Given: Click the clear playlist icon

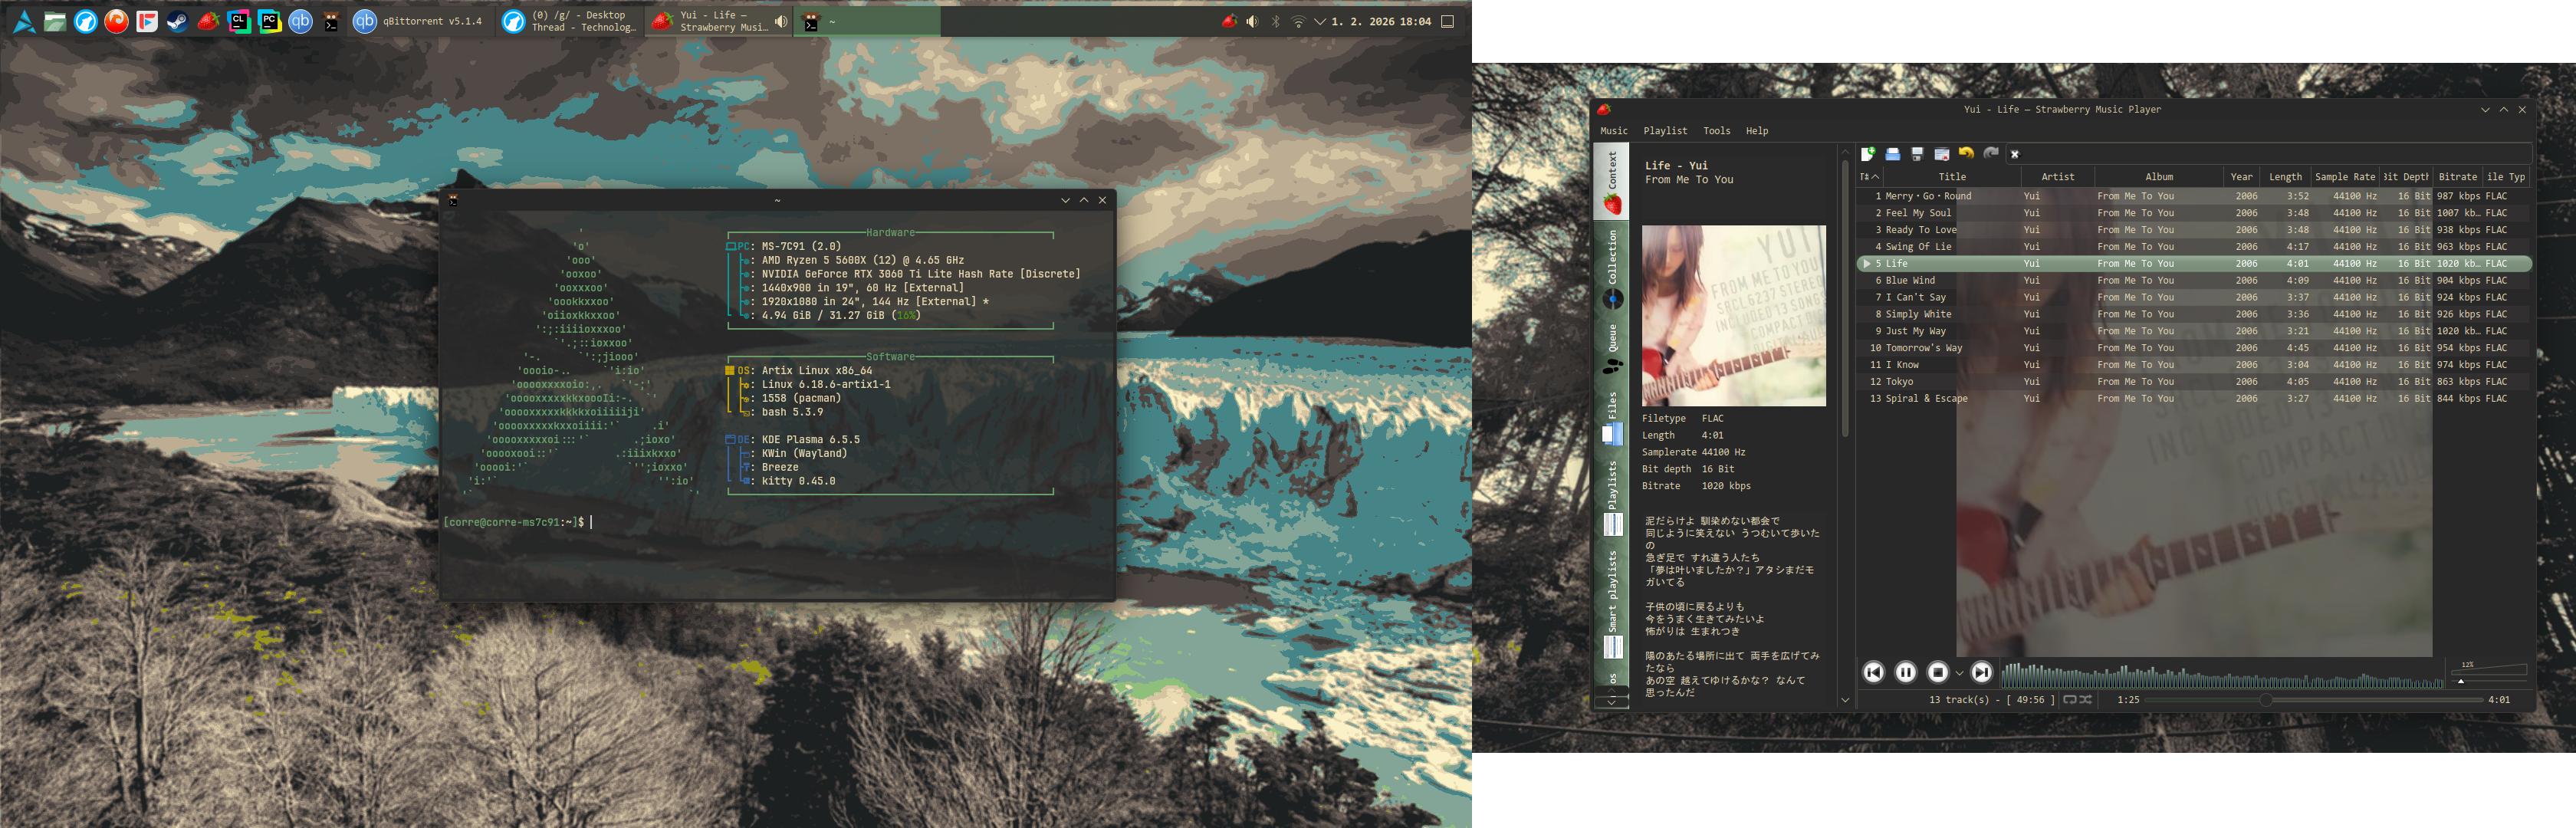Looking at the screenshot, I should tap(1941, 154).
